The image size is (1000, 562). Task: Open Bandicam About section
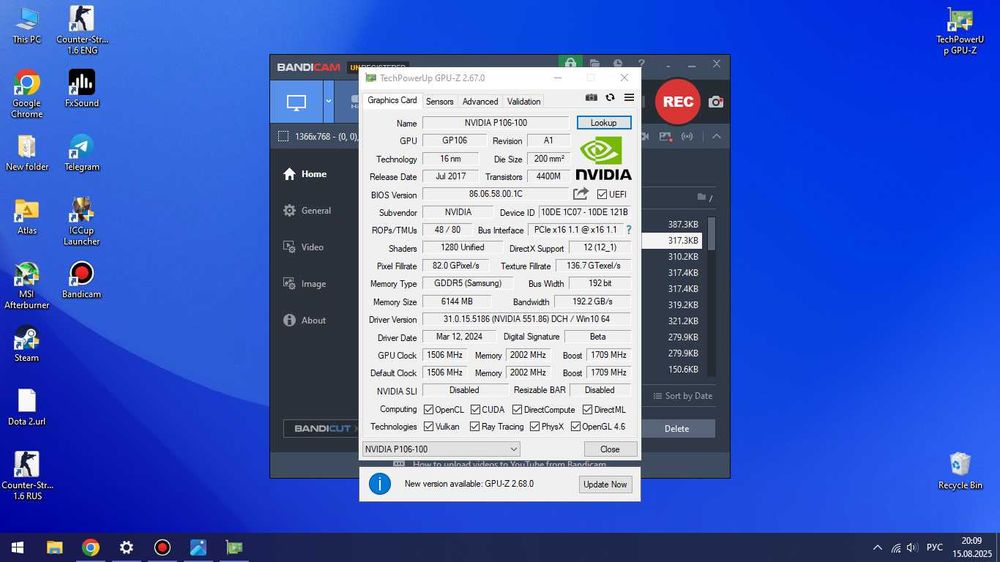[x=305, y=320]
